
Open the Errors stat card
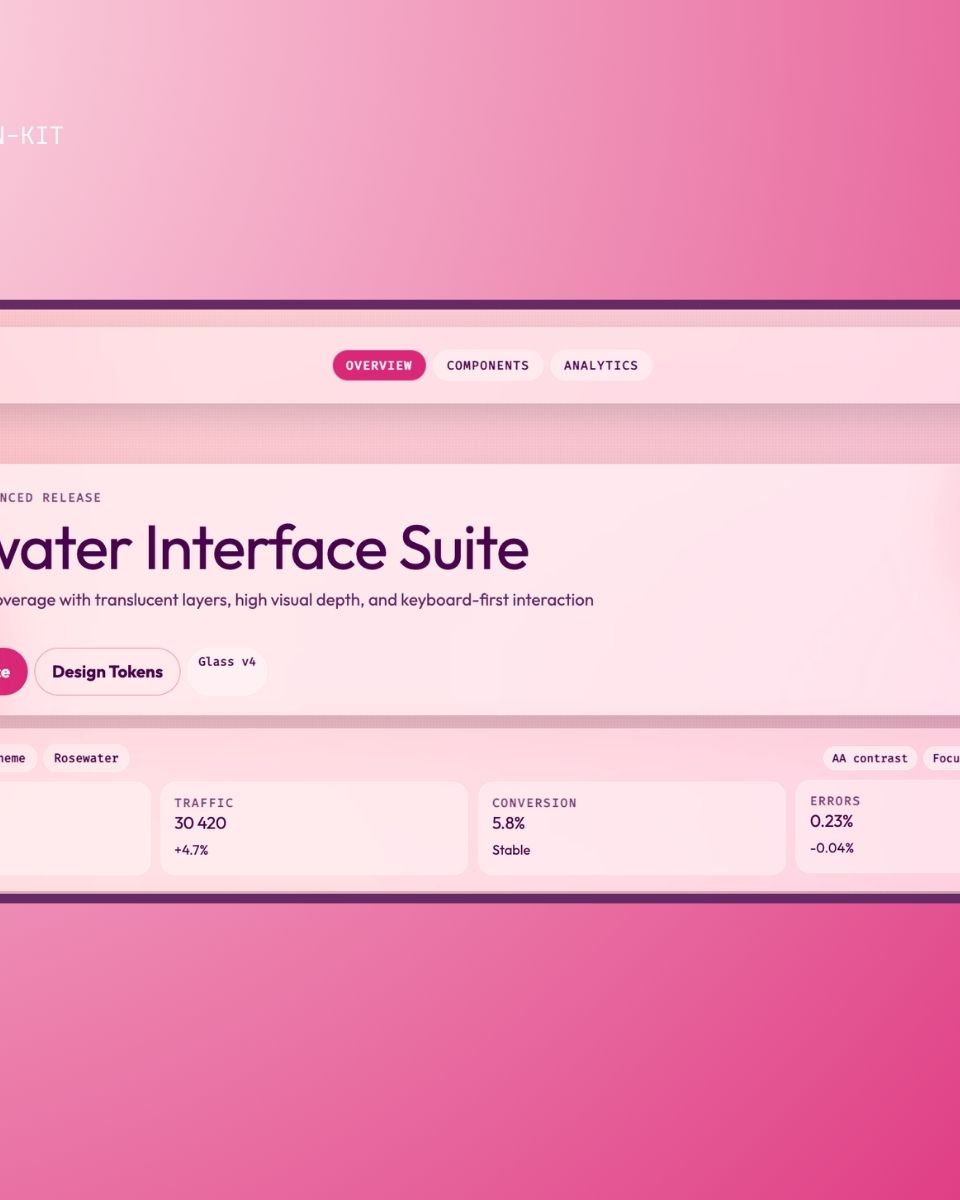(878, 826)
